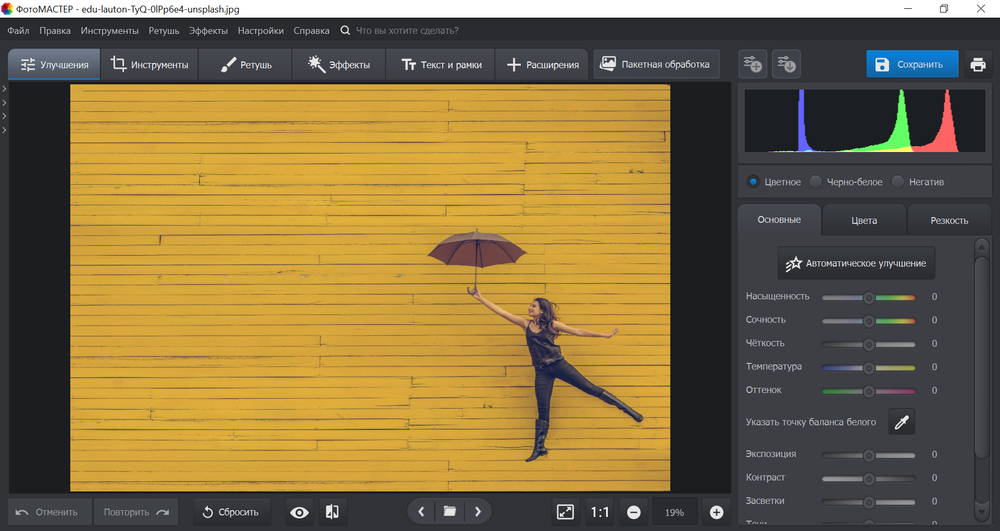Click the fit-to-screen zoom icon

pyautogui.click(x=565, y=512)
